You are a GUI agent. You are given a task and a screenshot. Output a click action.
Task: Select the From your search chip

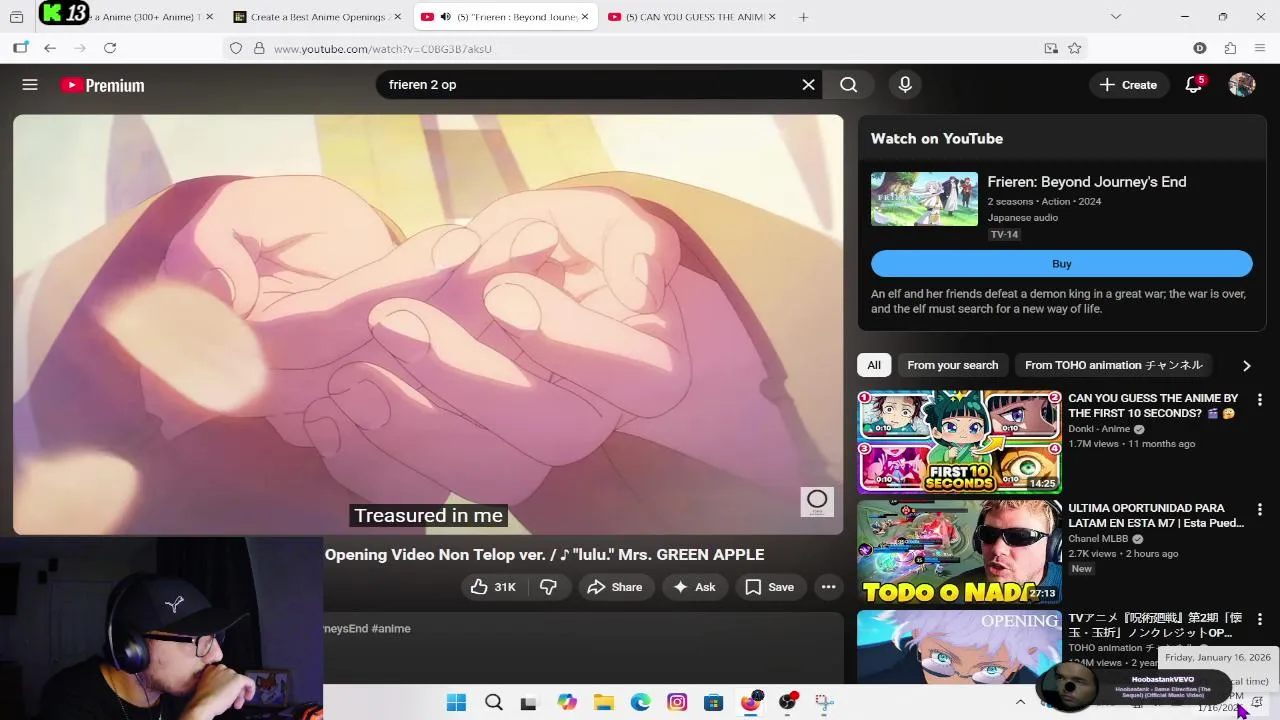pyautogui.click(x=952, y=365)
